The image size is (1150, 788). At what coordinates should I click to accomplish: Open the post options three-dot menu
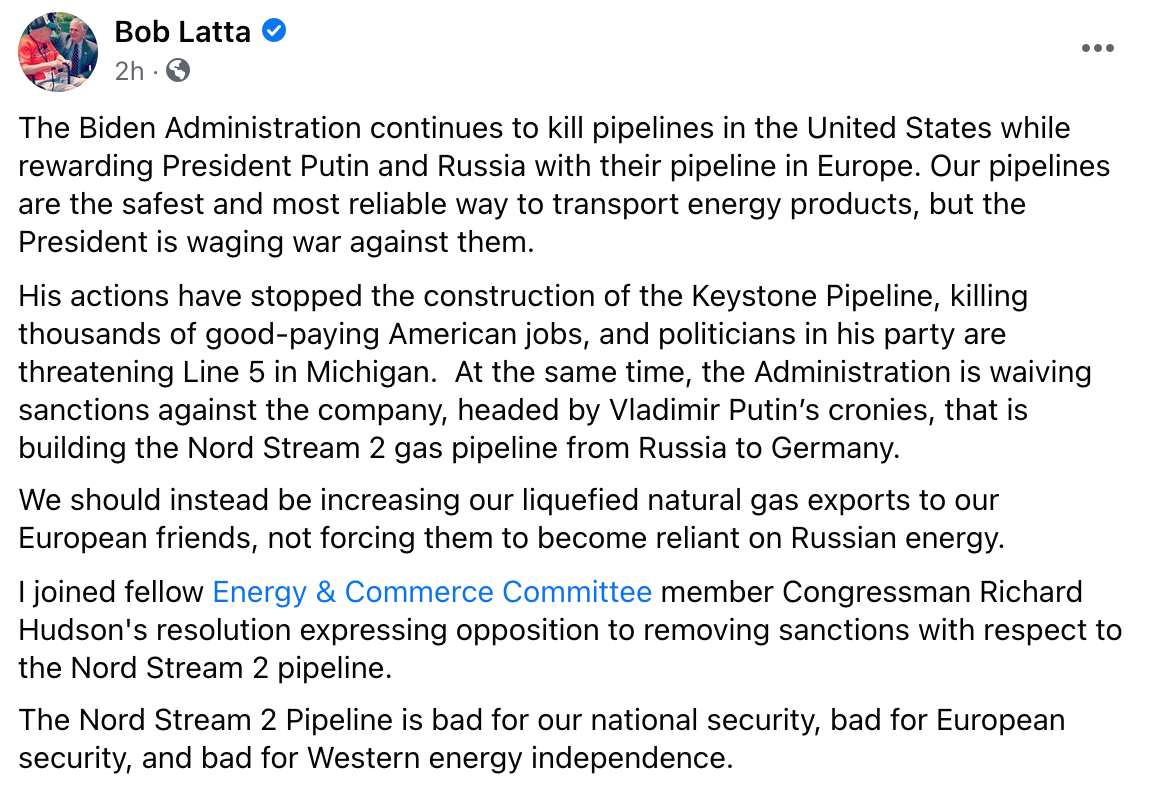(1097, 49)
